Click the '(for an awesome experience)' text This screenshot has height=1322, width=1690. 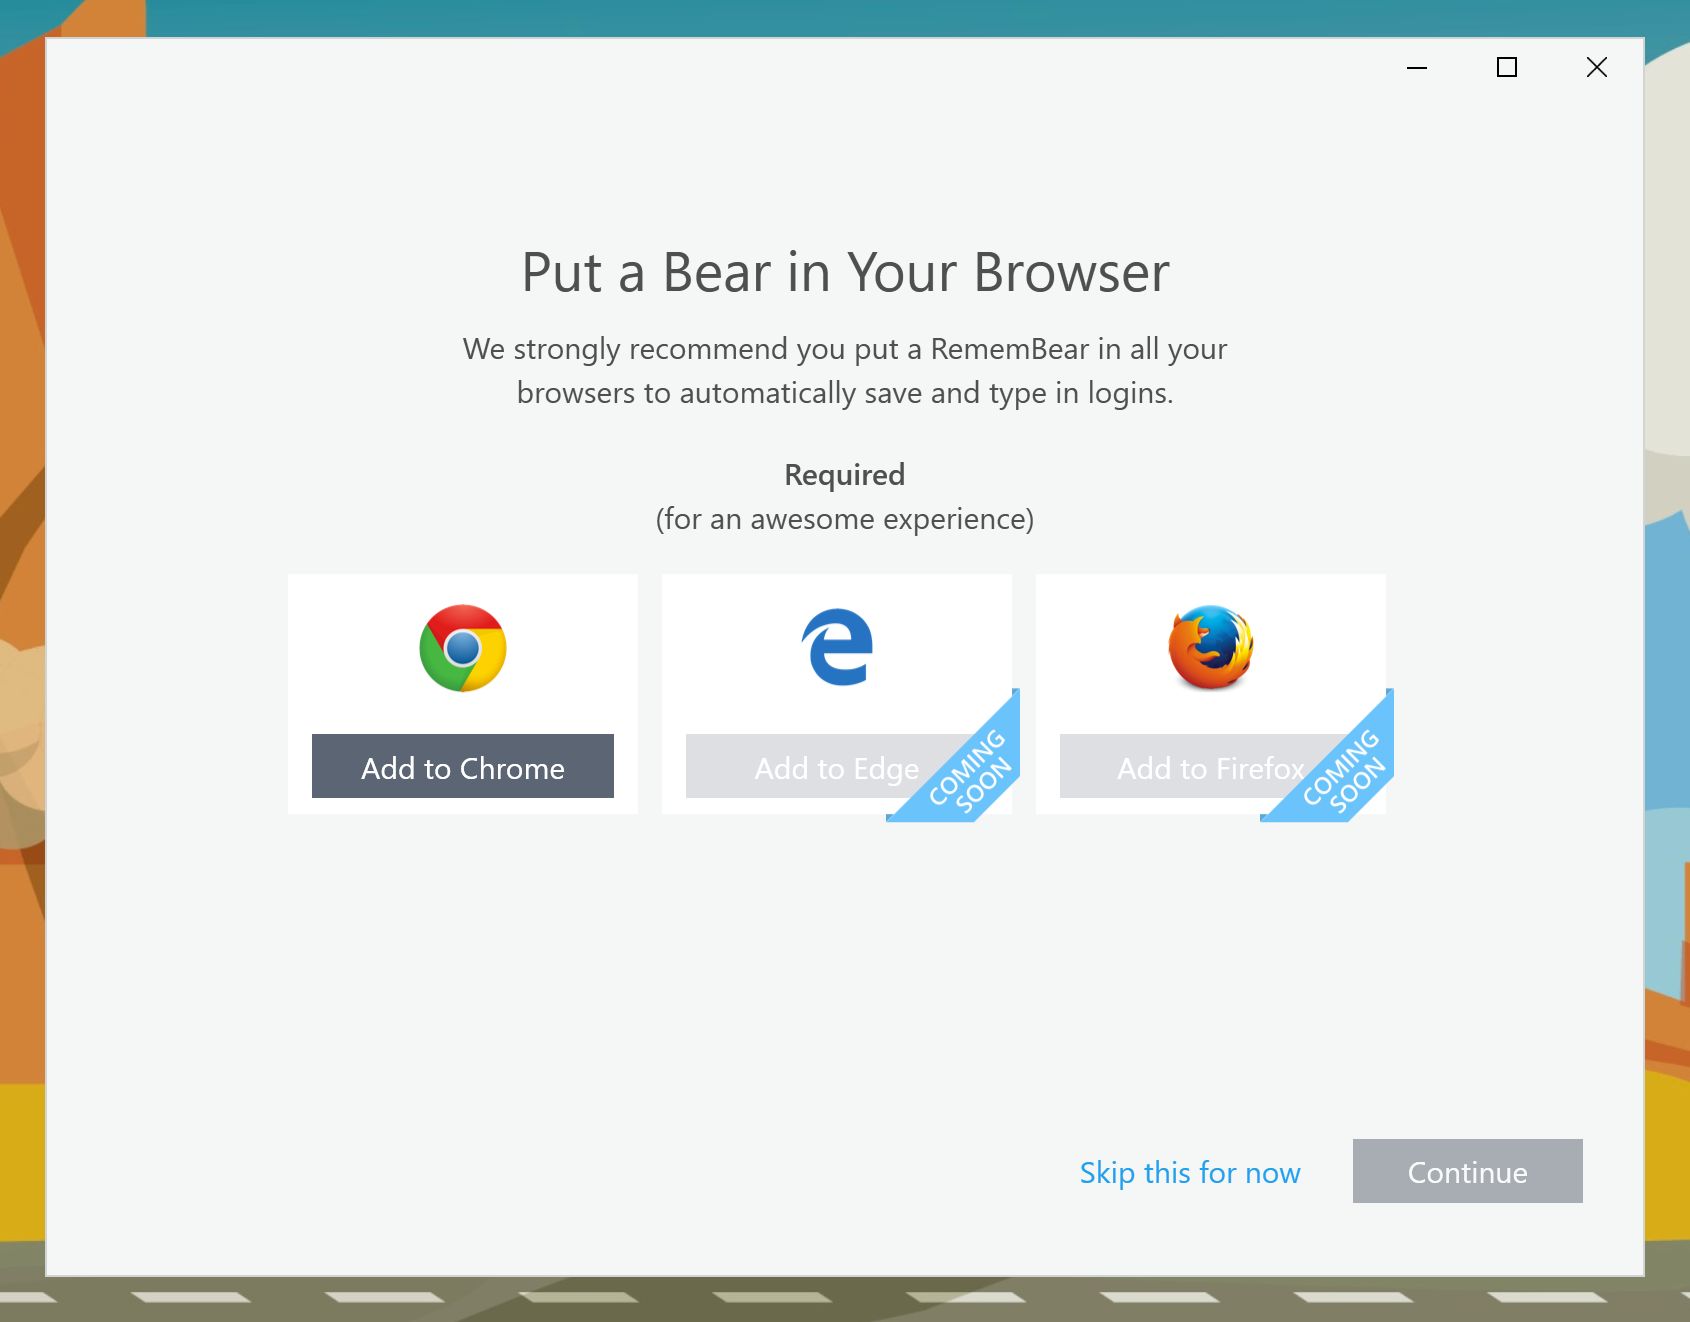tap(845, 519)
